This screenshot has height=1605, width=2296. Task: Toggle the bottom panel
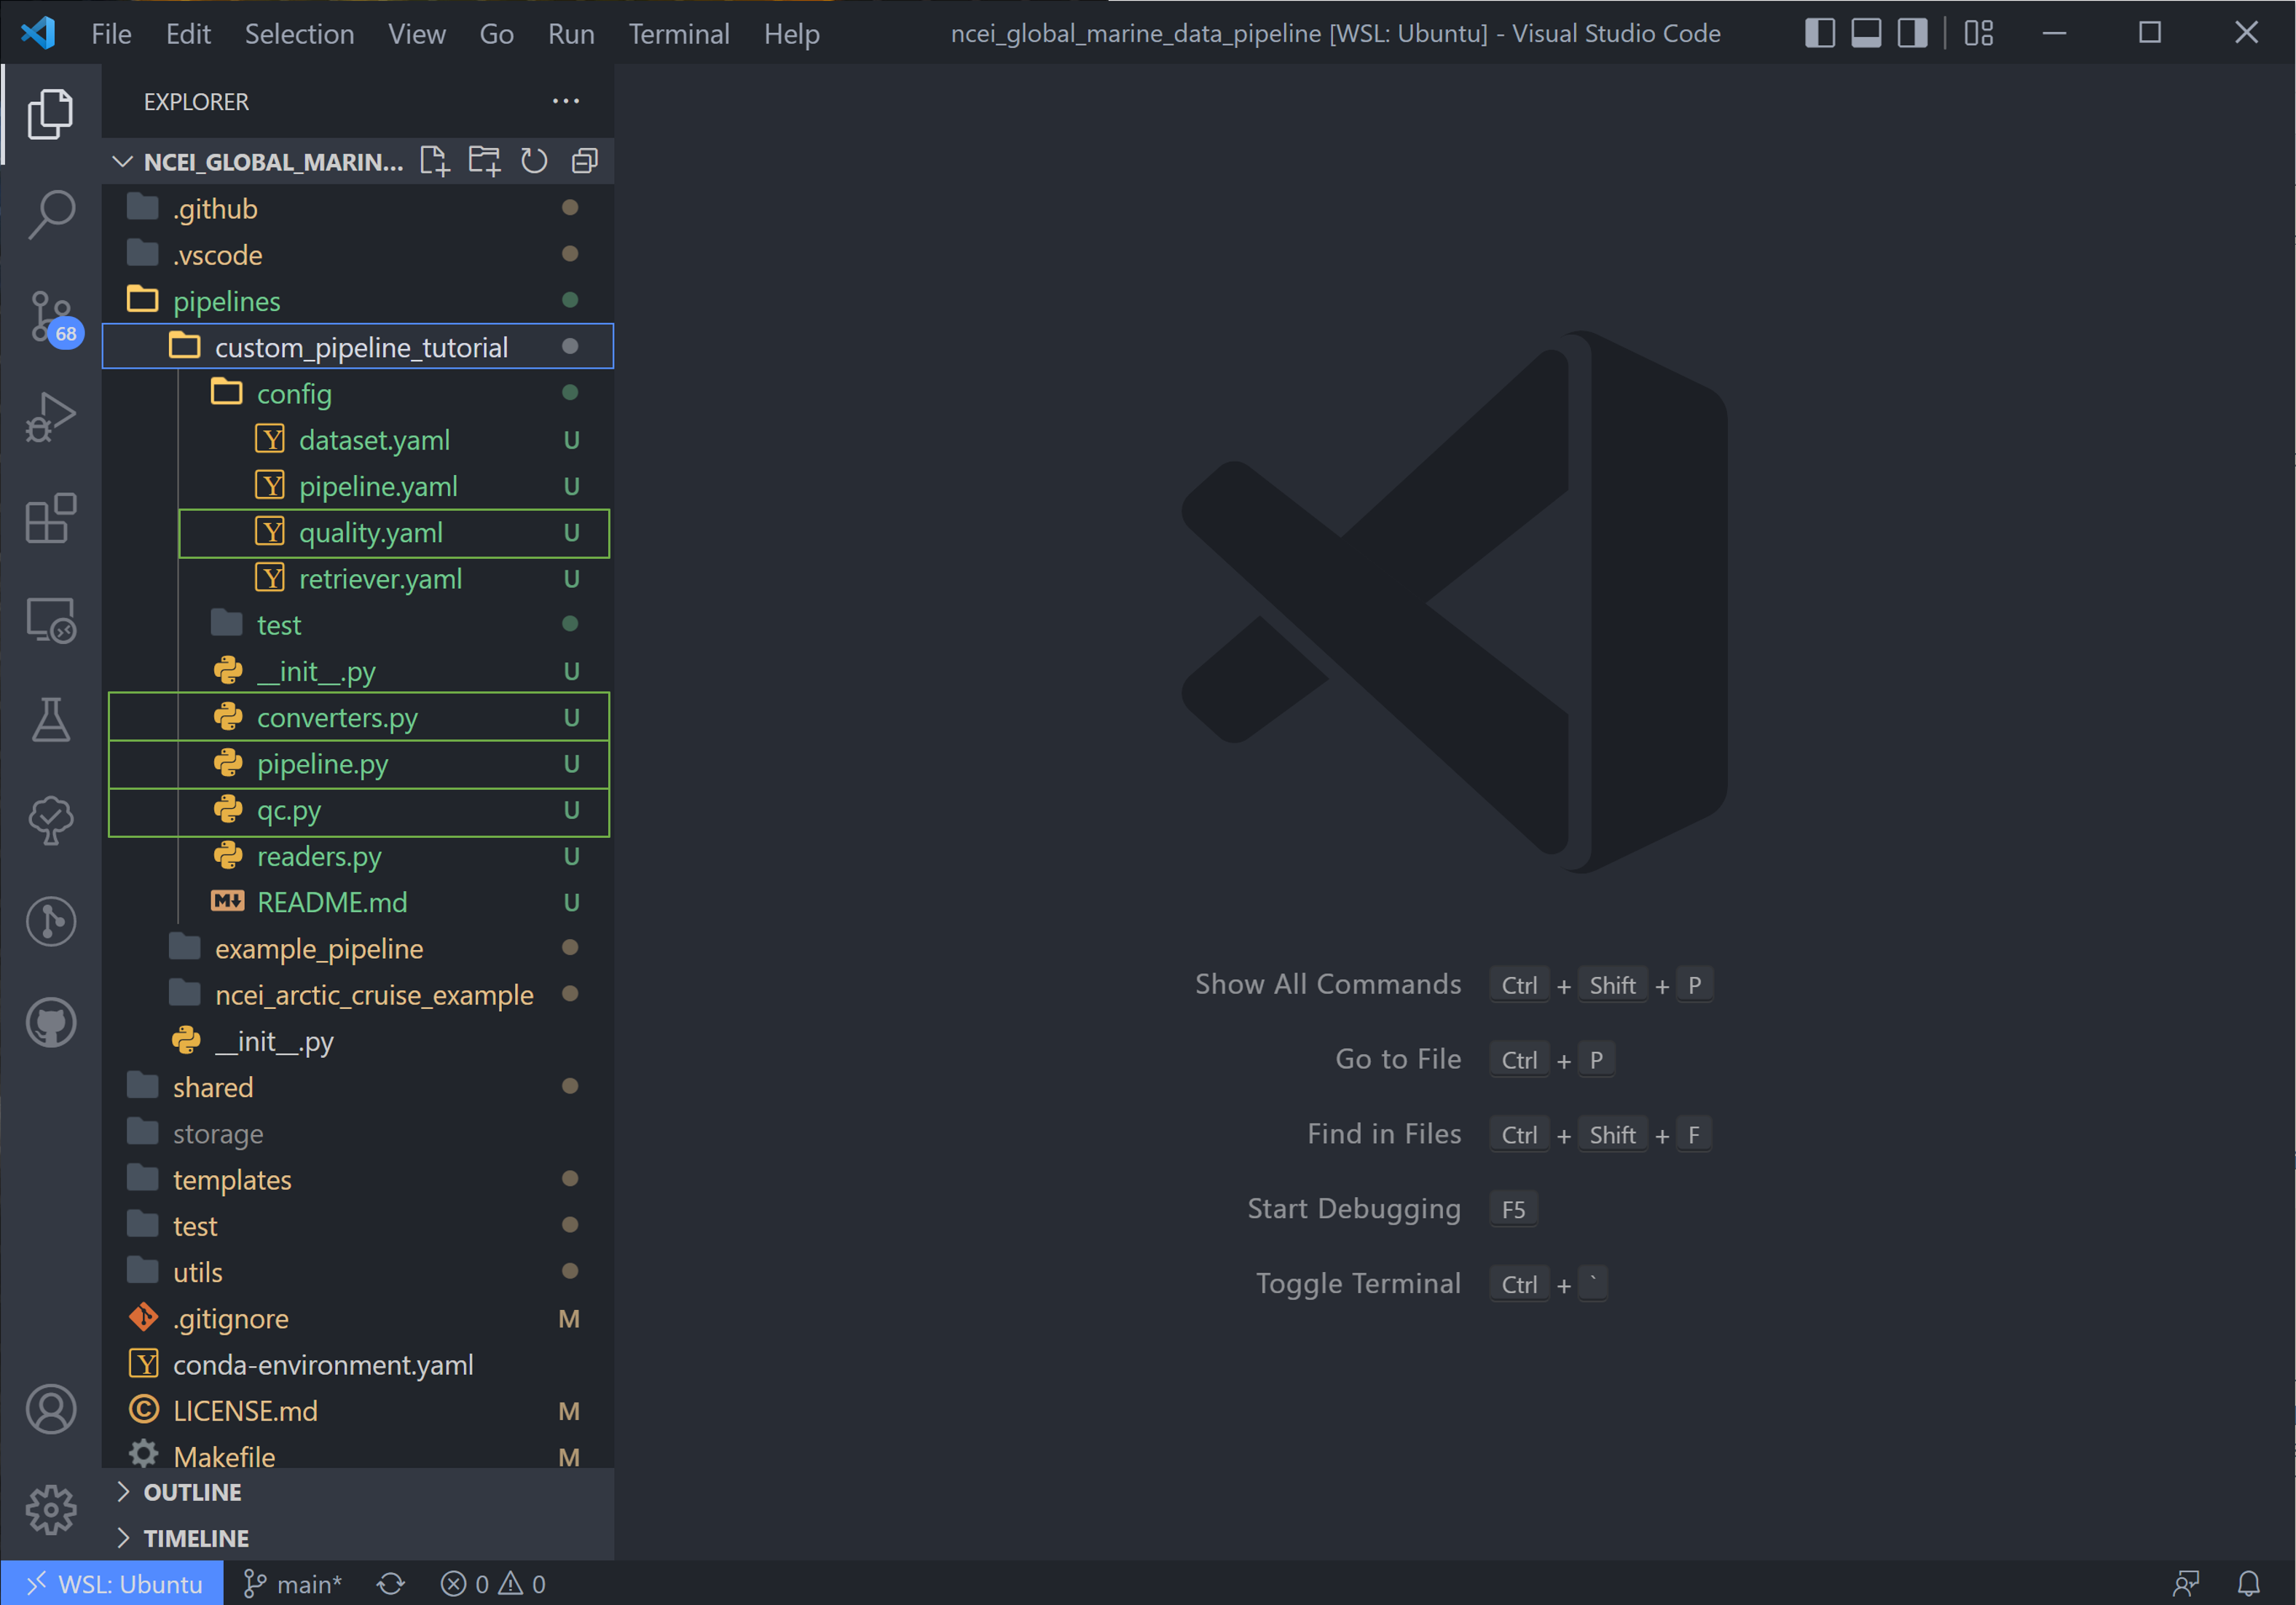click(1866, 33)
